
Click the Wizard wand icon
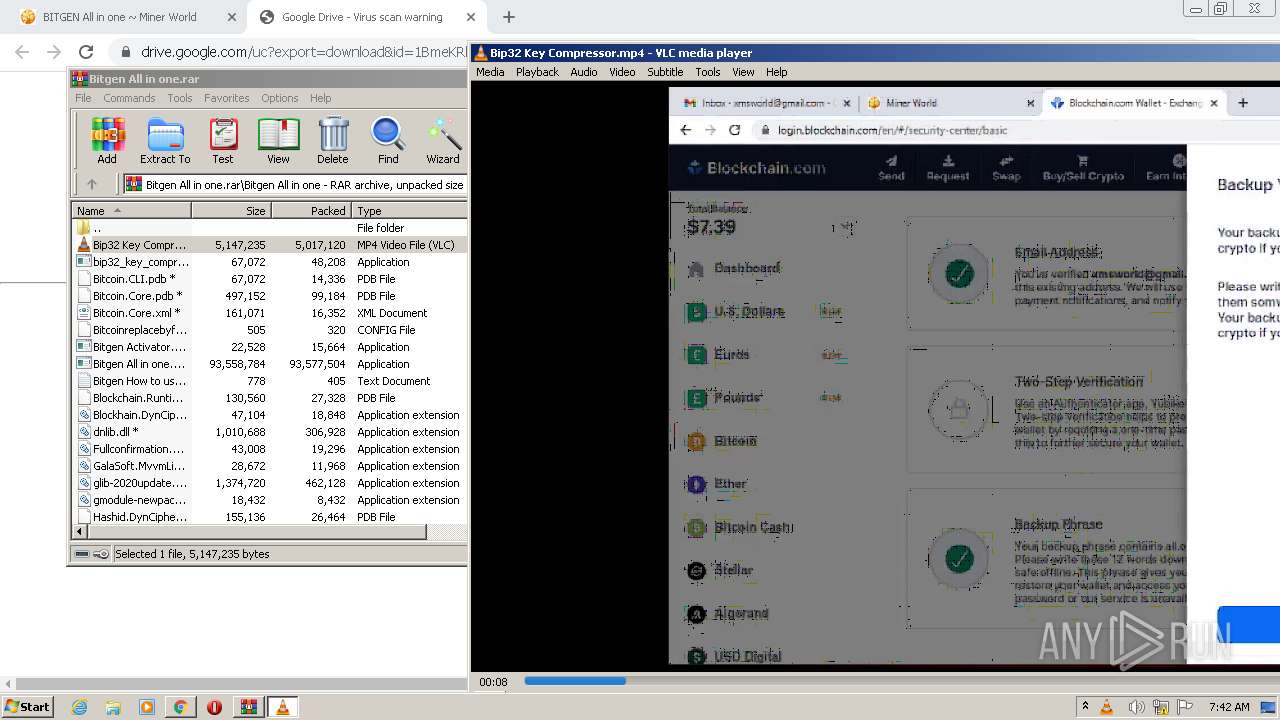[x=443, y=141]
